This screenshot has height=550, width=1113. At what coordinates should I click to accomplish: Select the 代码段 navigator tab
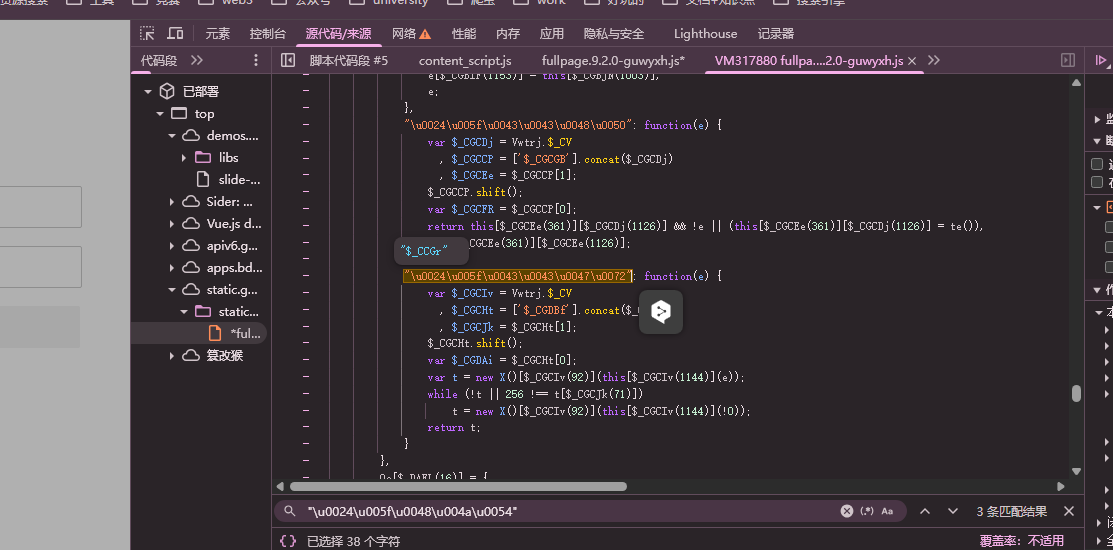point(159,60)
